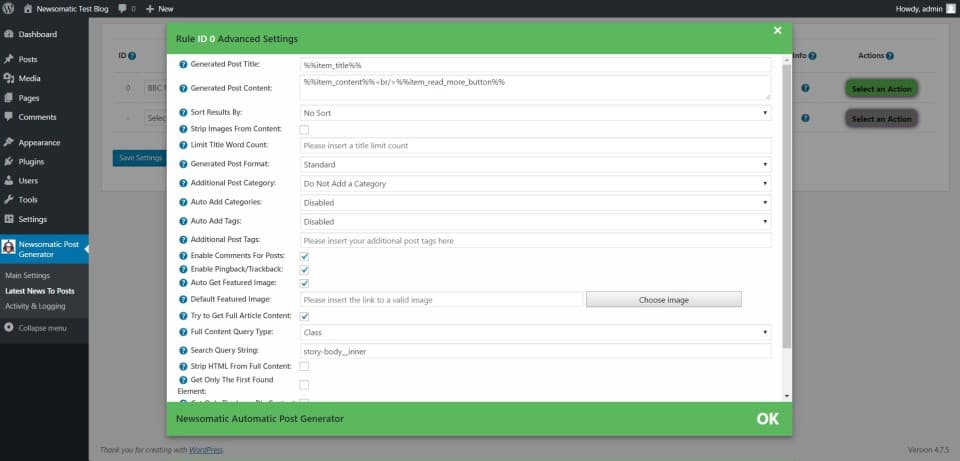
Task: Click help icon beside Generated Post Format
Action: coord(183,164)
